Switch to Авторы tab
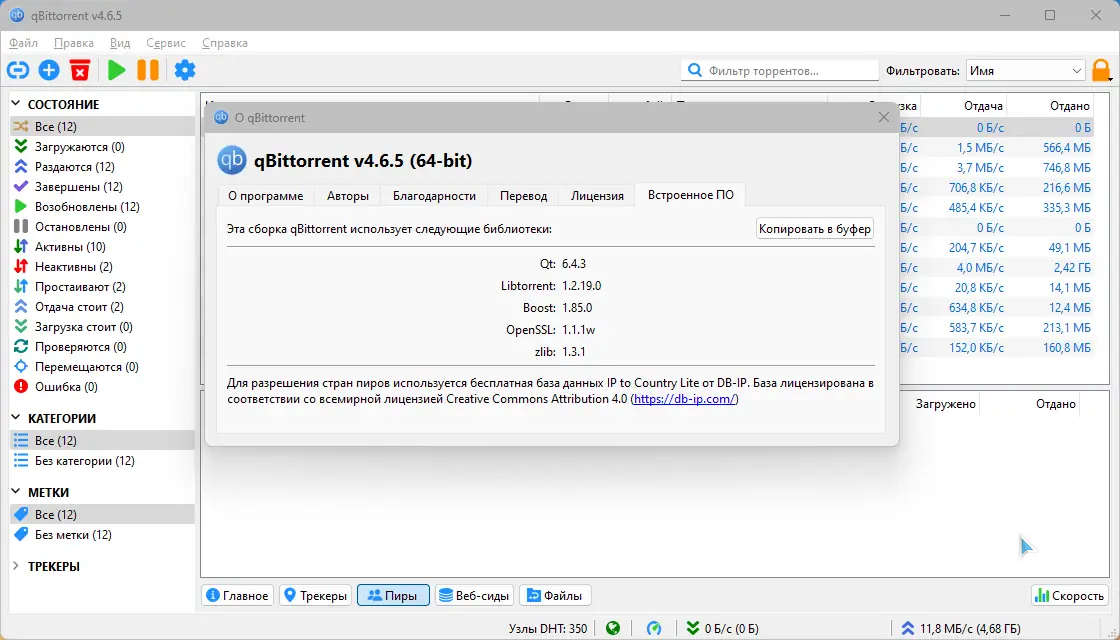The image size is (1120, 640). tap(348, 196)
